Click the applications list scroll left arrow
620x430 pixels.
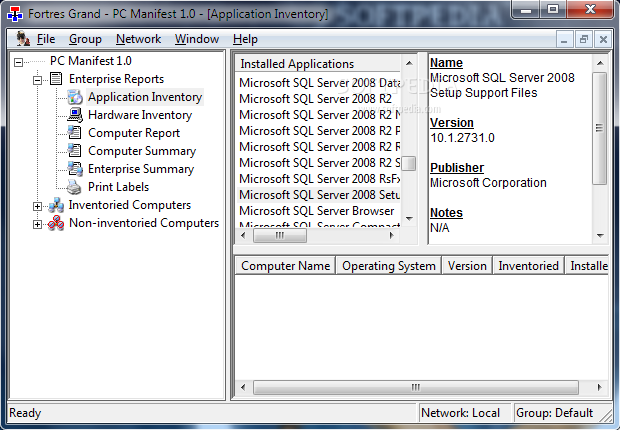coord(243,235)
